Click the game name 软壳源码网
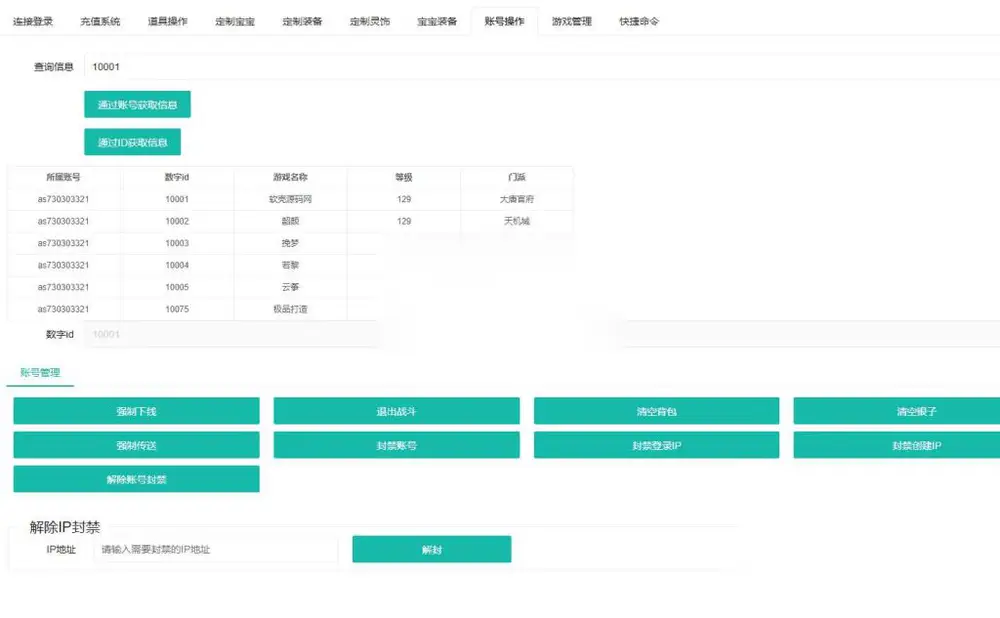The image size is (1000, 618). 290,199
